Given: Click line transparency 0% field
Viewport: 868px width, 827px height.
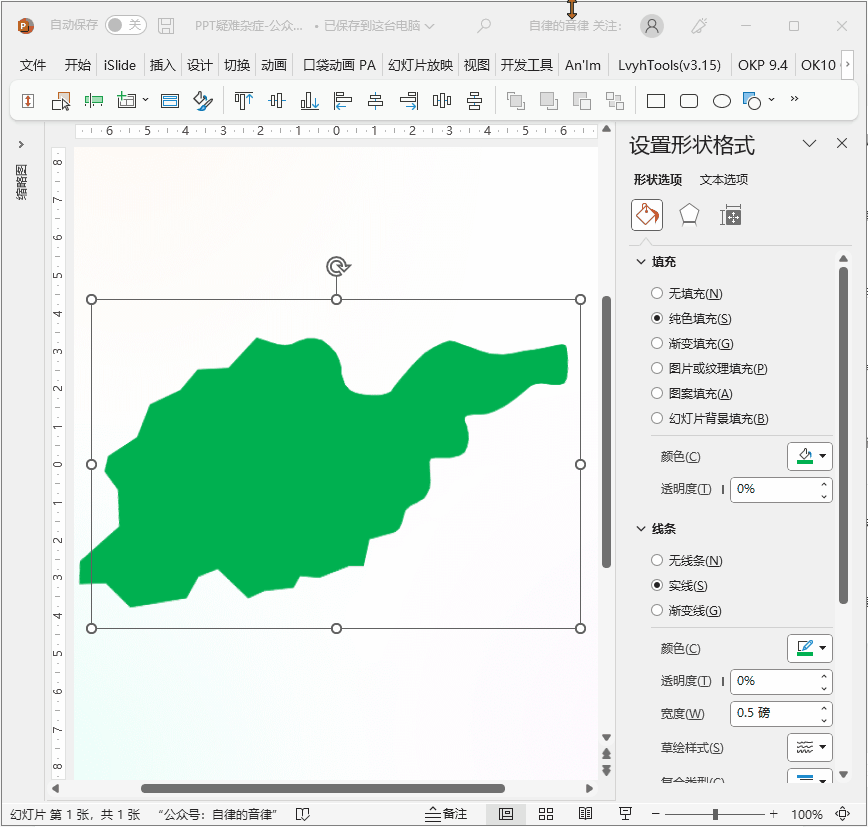Looking at the screenshot, I should 781,681.
